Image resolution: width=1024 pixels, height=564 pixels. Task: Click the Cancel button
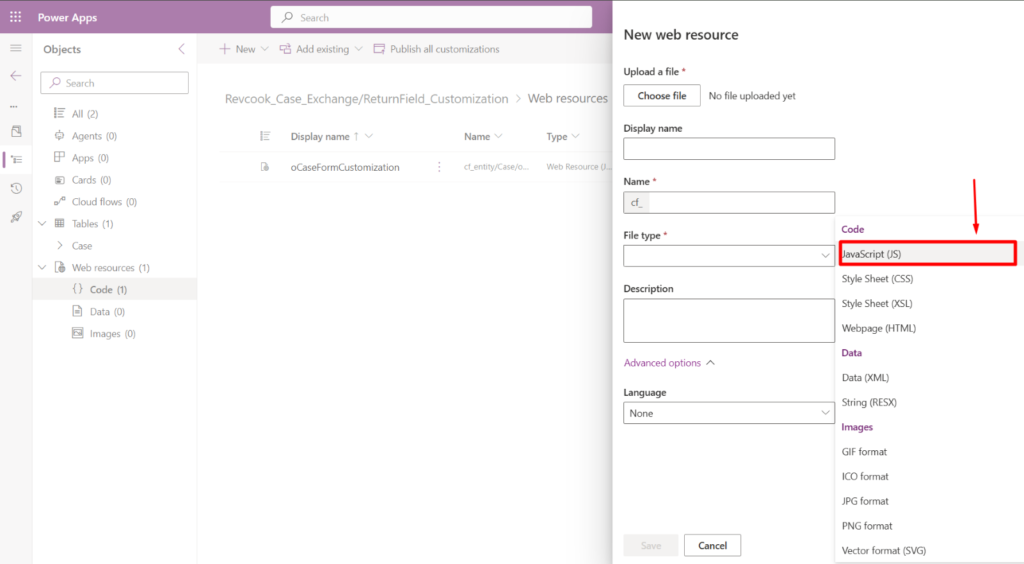click(712, 545)
